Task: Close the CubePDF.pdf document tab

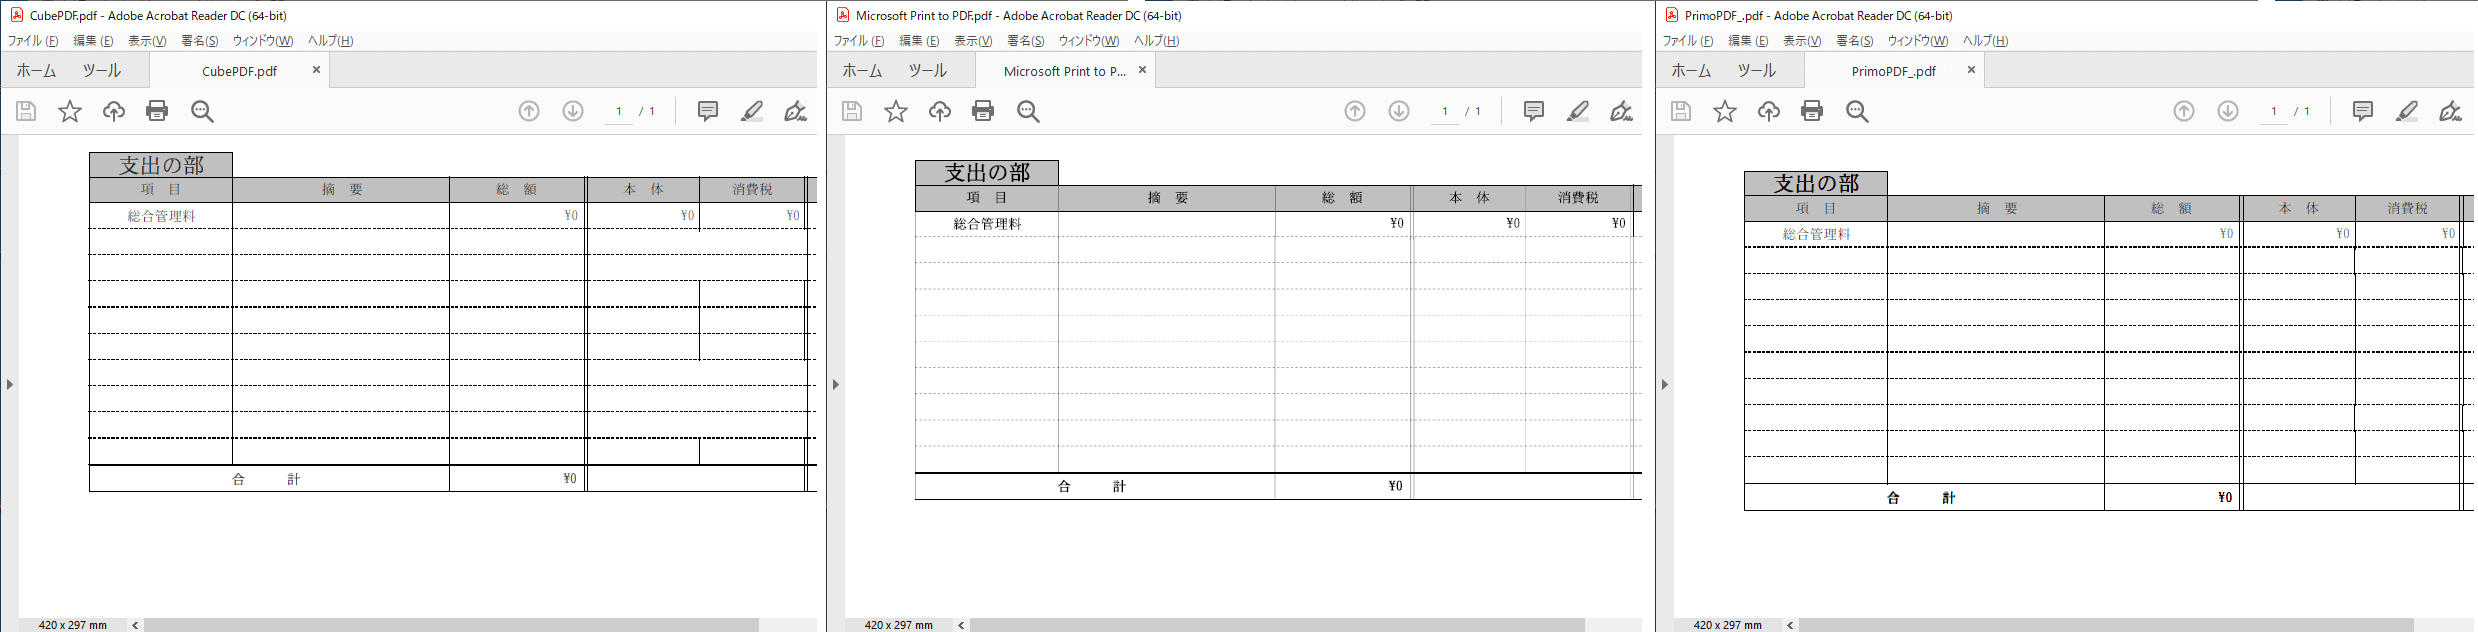Action: [x=316, y=70]
